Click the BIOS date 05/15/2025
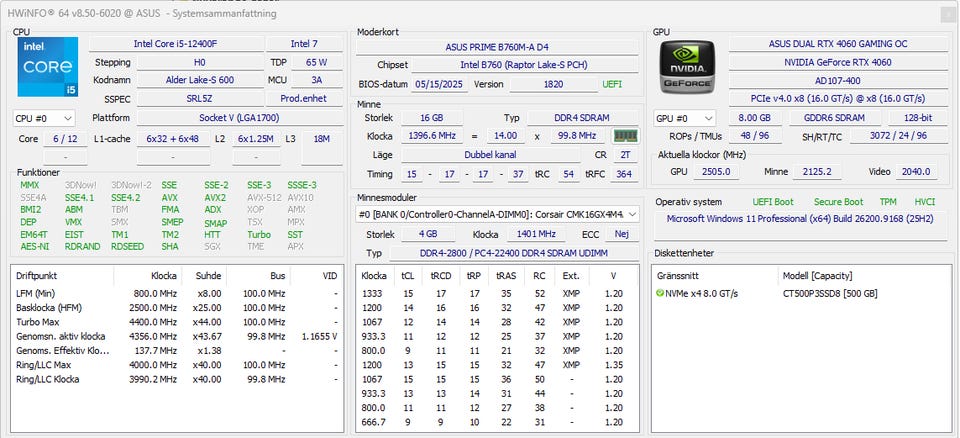This screenshot has width=960, height=438. pyautogui.click(x=439, y=85)
